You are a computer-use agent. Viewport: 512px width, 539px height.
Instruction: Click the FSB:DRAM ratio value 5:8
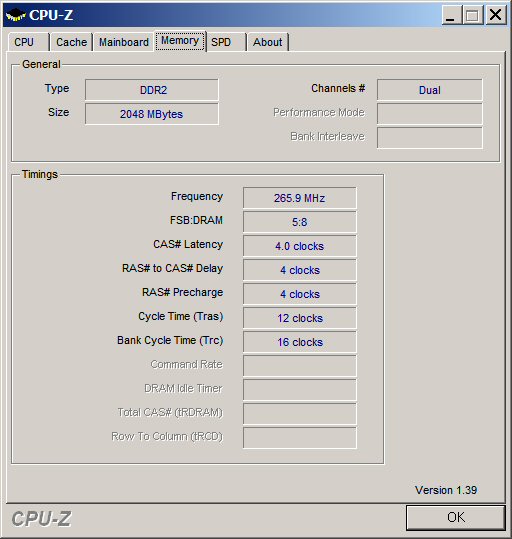coord(299,222)
